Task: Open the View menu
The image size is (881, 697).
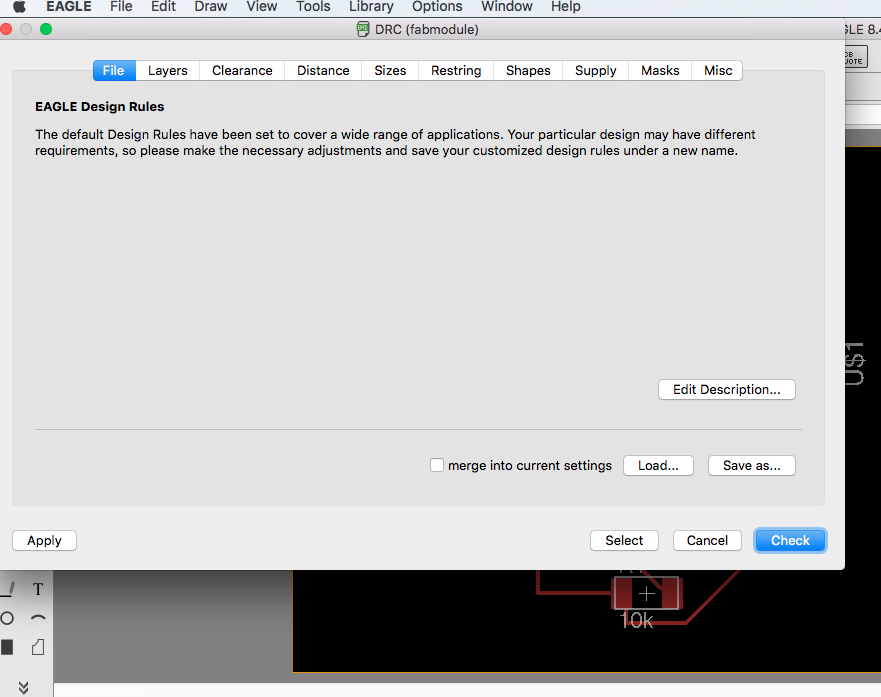Action: tap(261, 7)
